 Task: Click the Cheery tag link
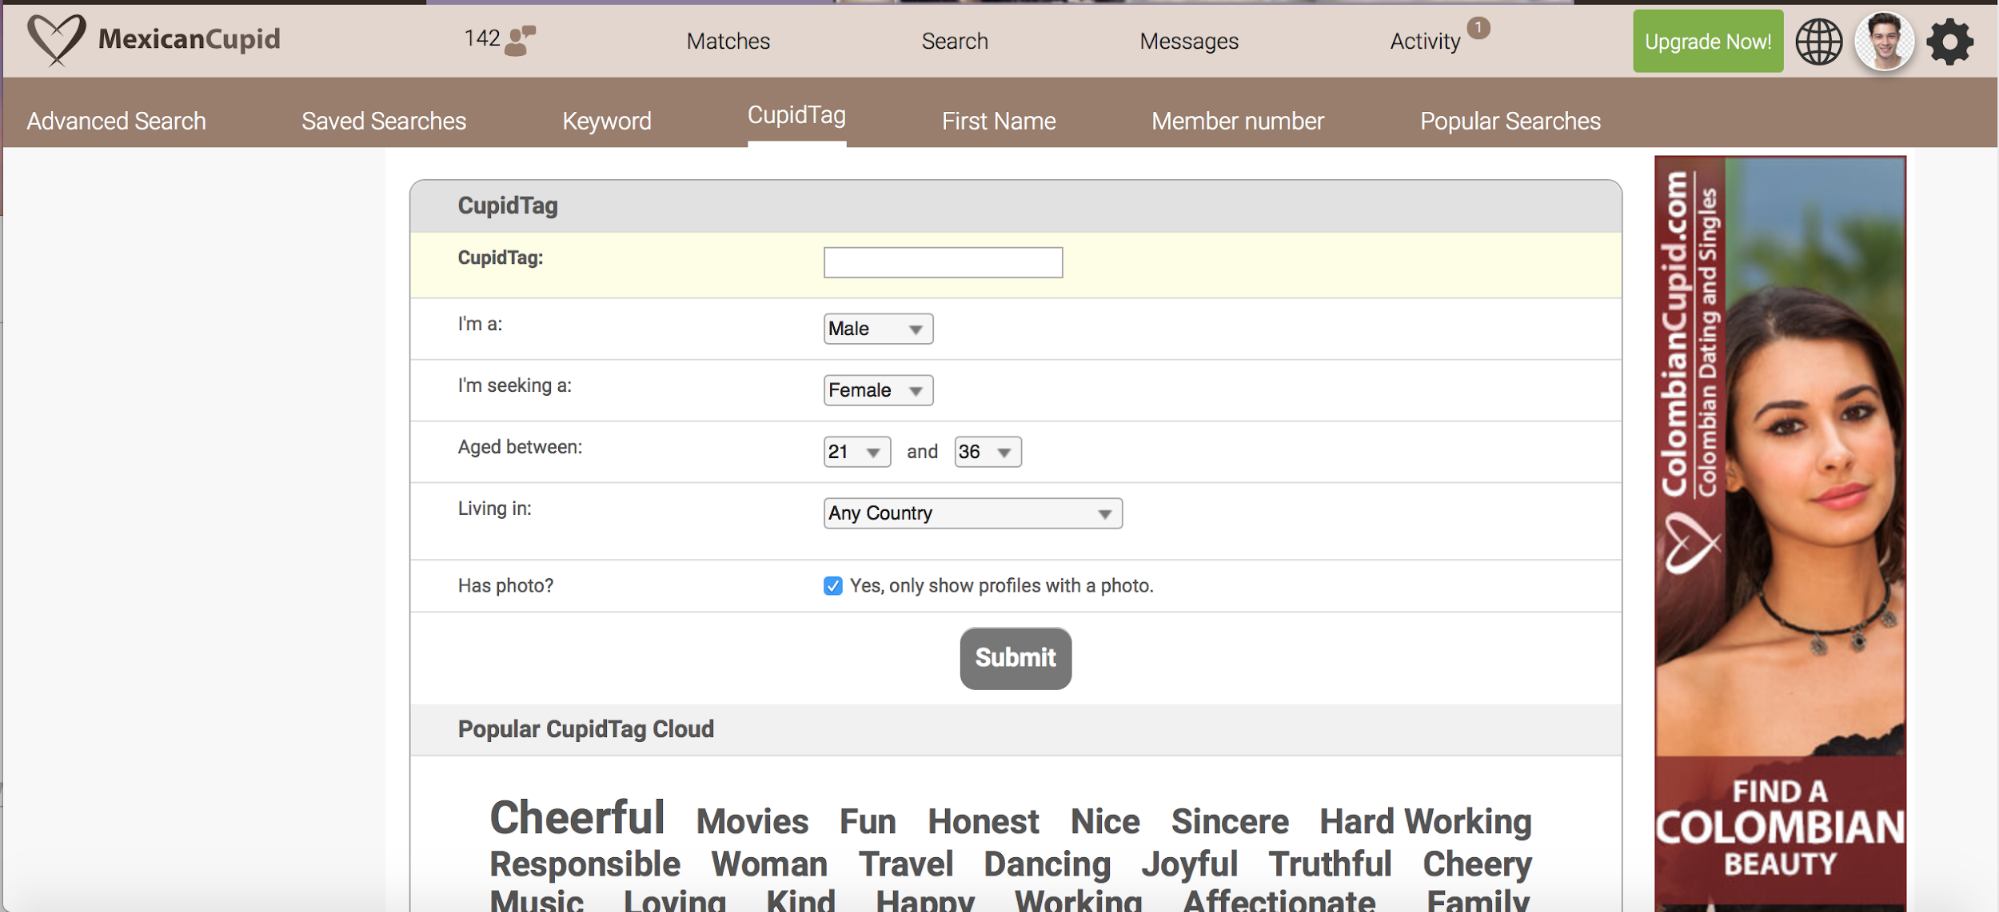click(x=1477, y=865)
